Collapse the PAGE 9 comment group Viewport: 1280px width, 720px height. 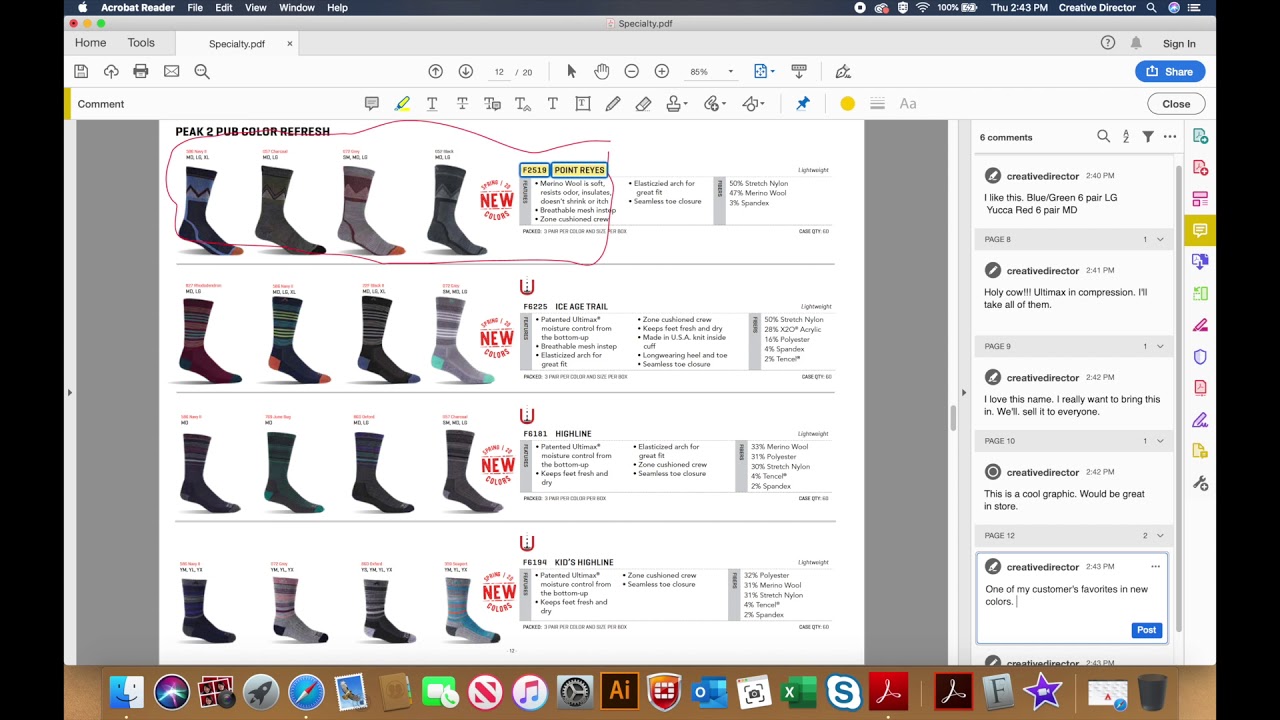tap(1160, 346)
